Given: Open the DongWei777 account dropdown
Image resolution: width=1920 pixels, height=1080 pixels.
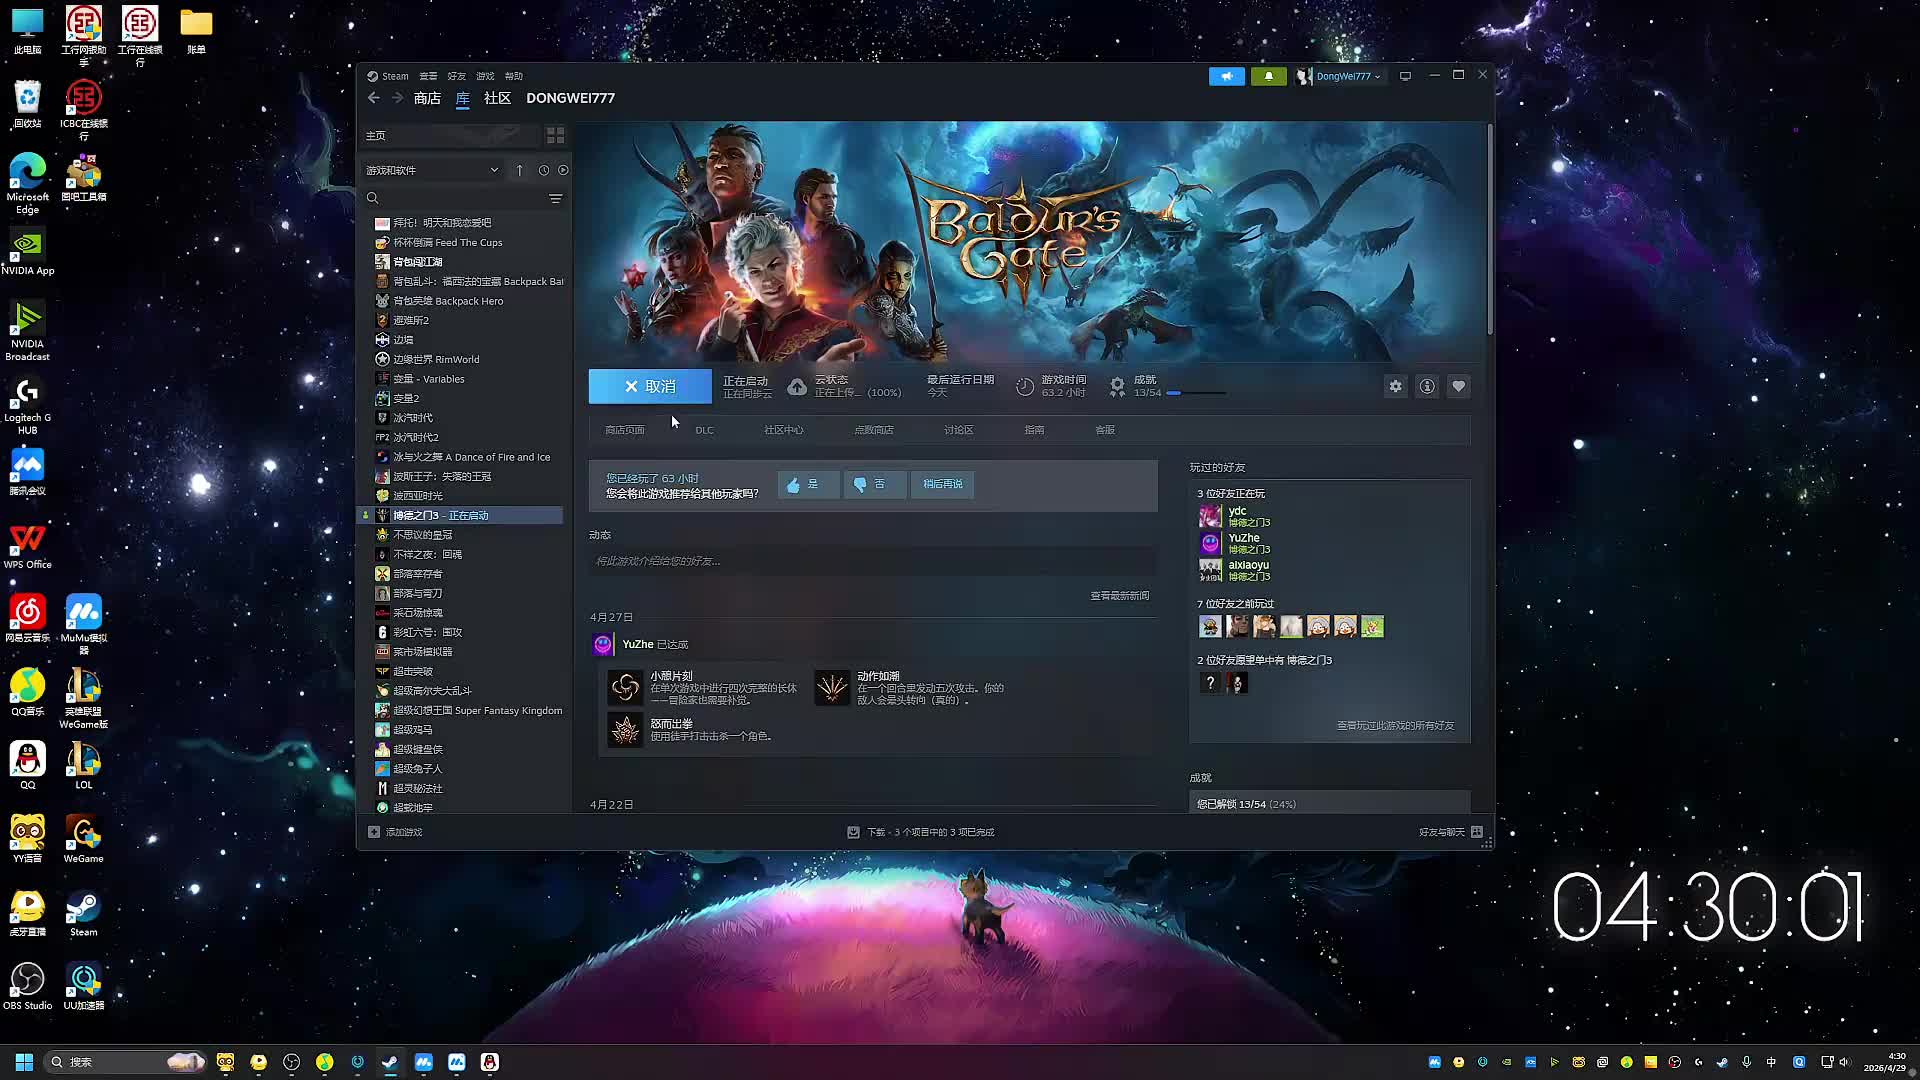Looking at the screenshot, I should pyautogui.click(x=1345, y=76).
